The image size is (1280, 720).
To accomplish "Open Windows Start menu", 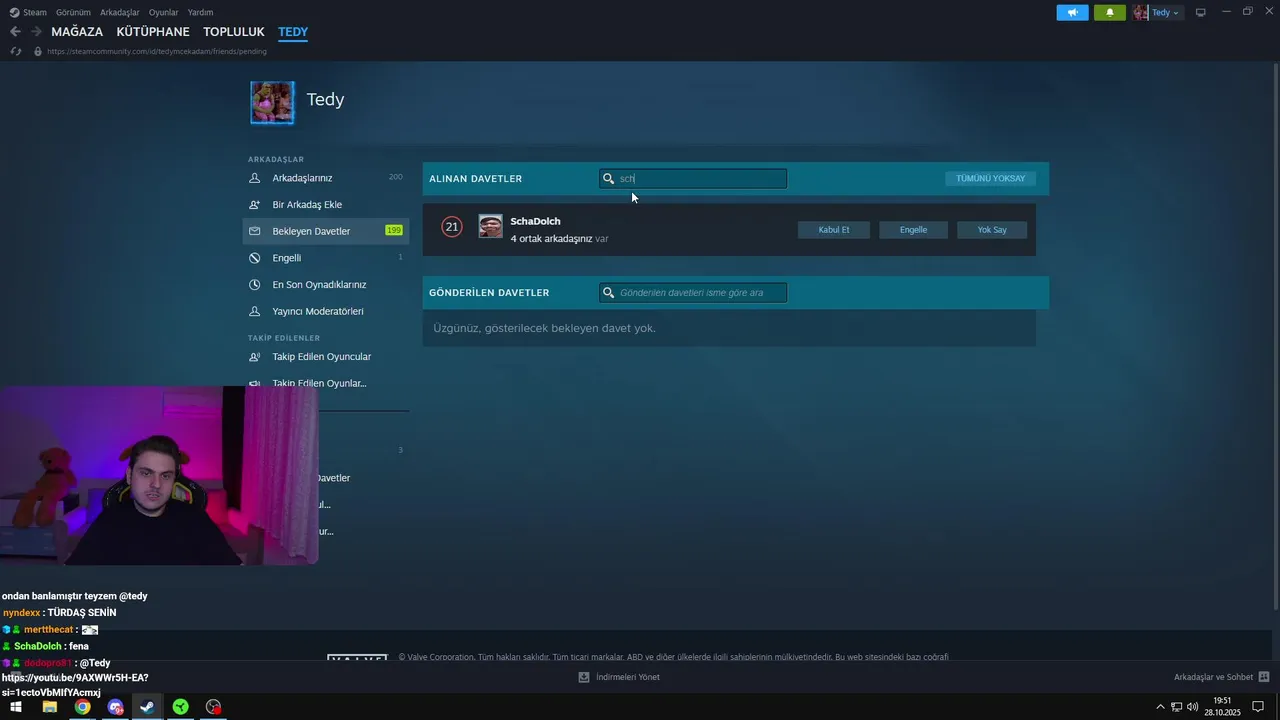I will pos(16,707).
